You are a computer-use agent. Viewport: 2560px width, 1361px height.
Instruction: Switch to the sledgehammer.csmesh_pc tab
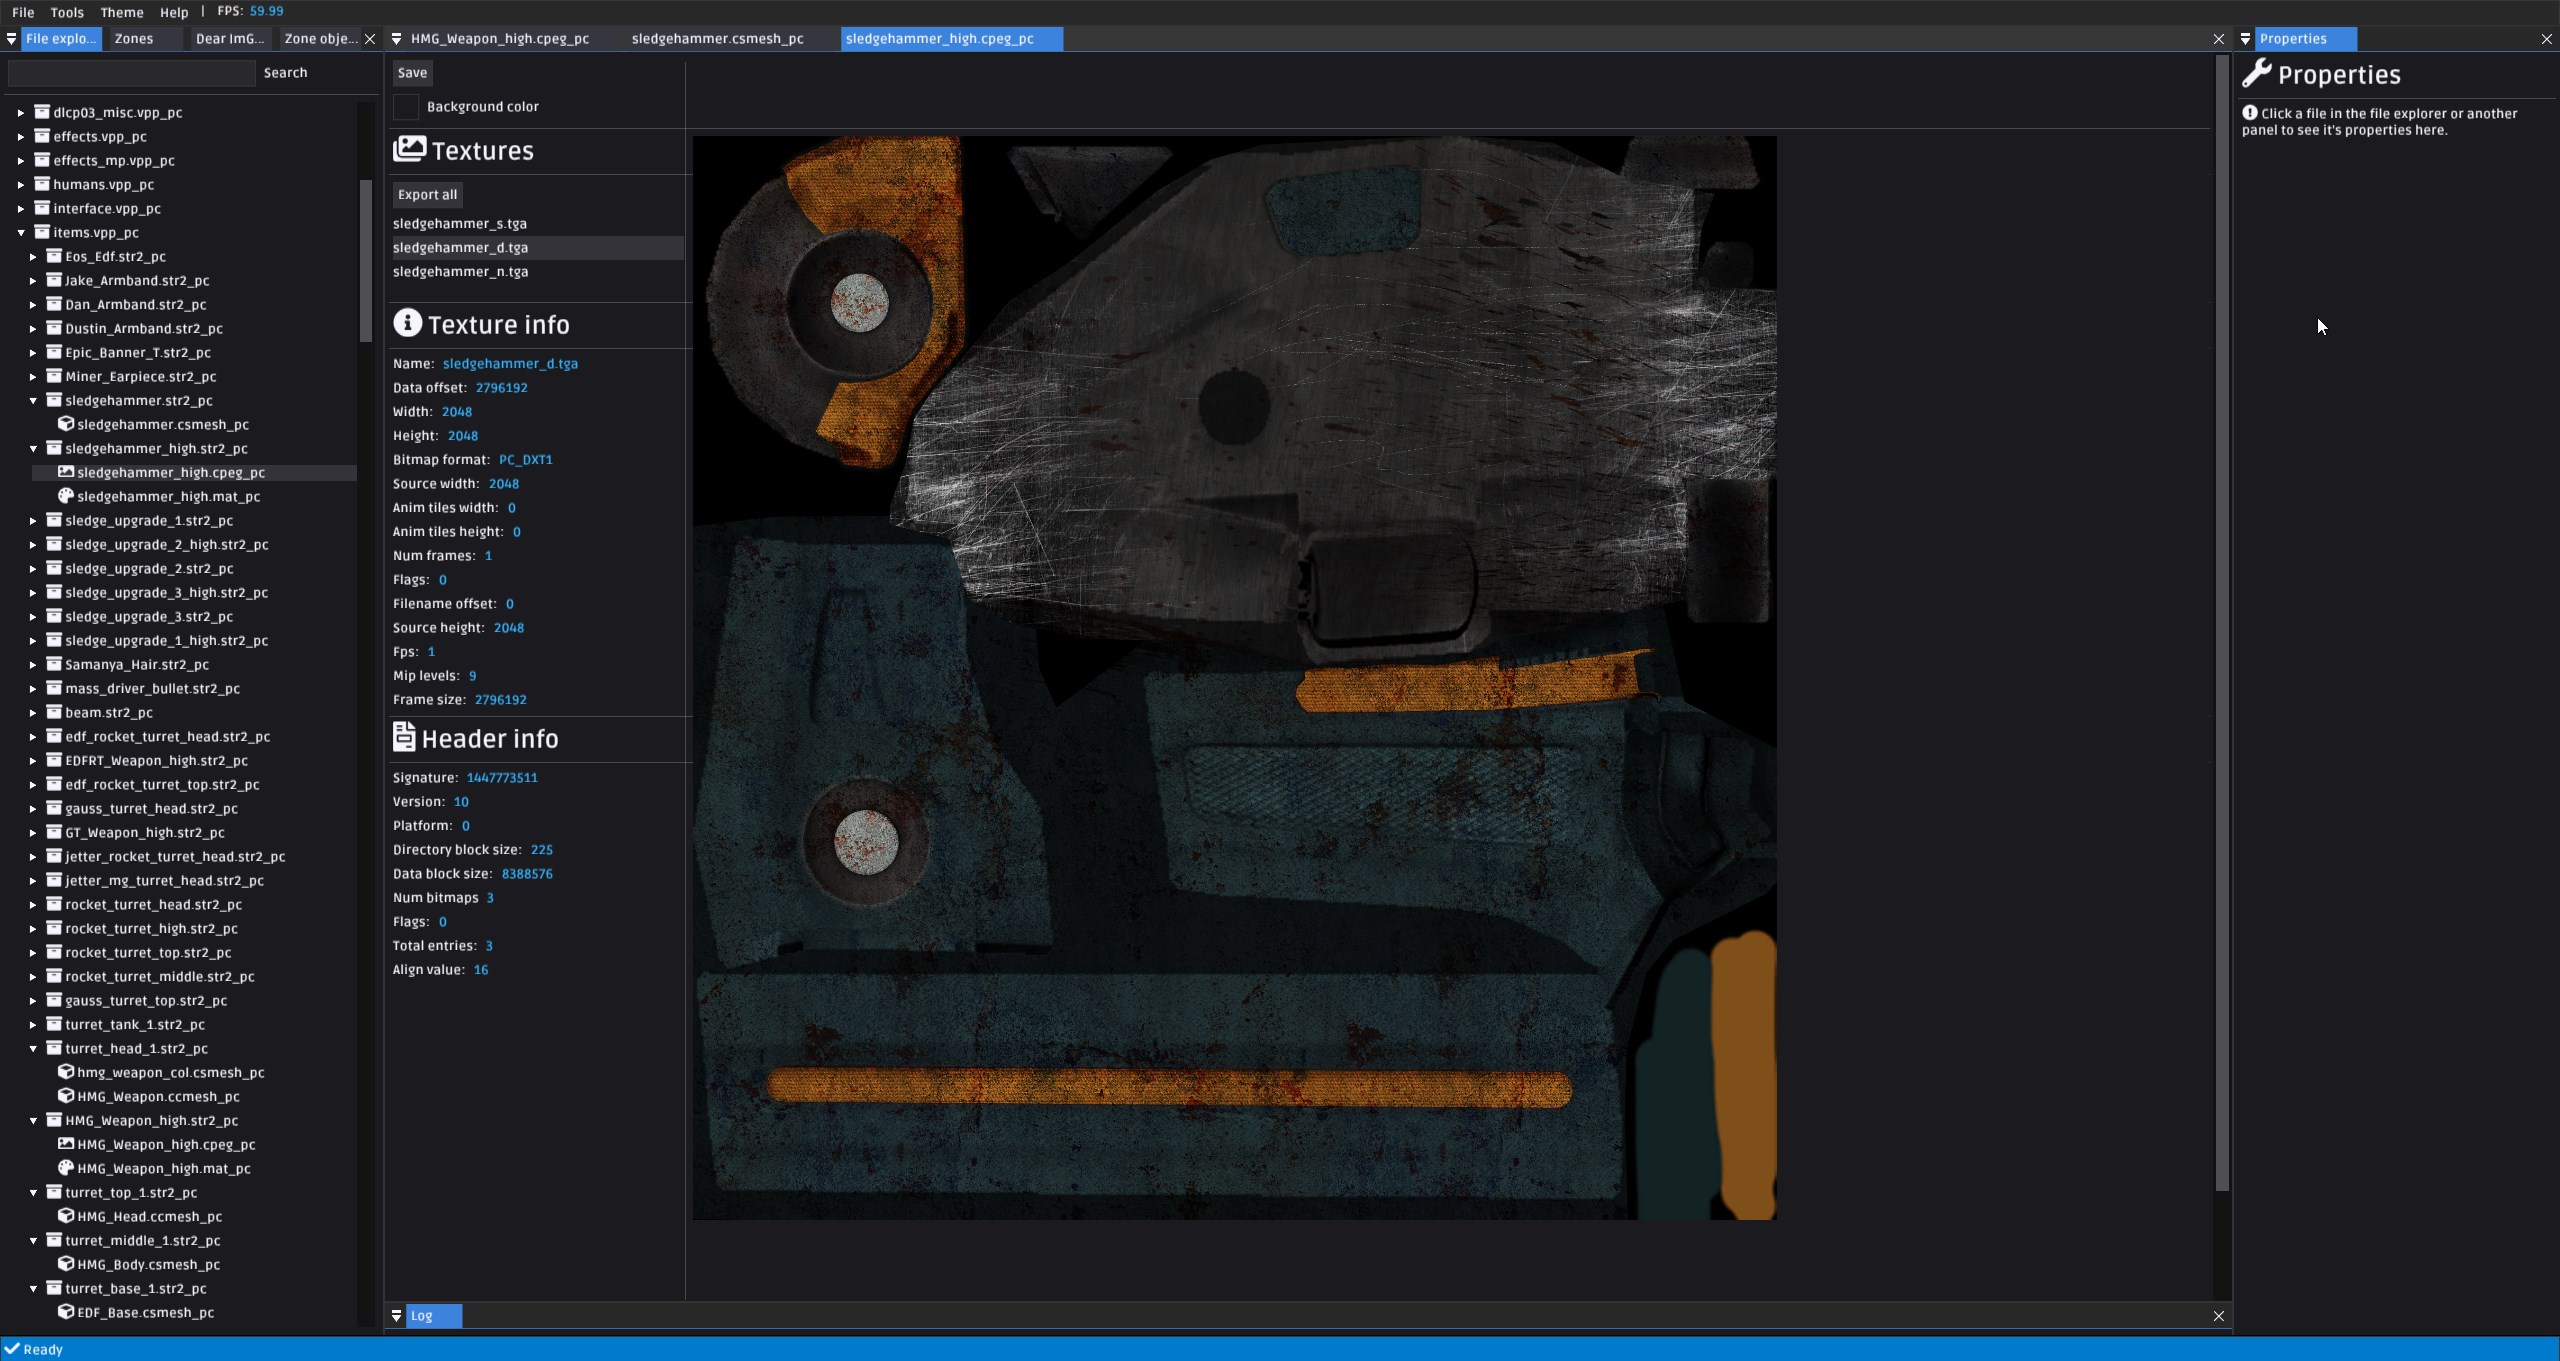pos(717,39)
